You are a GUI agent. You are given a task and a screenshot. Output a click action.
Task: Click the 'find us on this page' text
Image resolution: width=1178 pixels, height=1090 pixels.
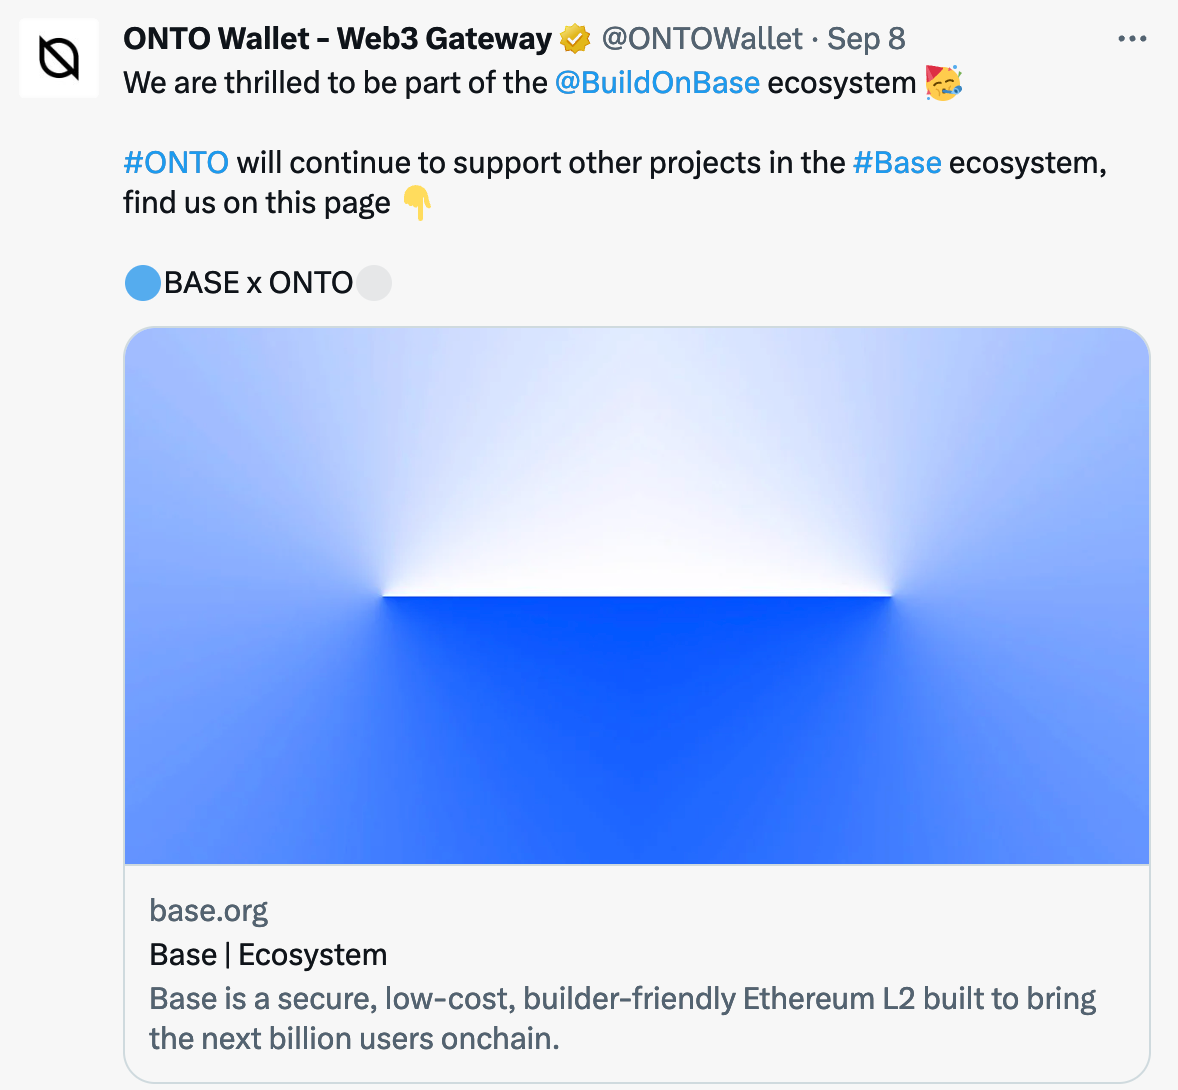[257, 203]
